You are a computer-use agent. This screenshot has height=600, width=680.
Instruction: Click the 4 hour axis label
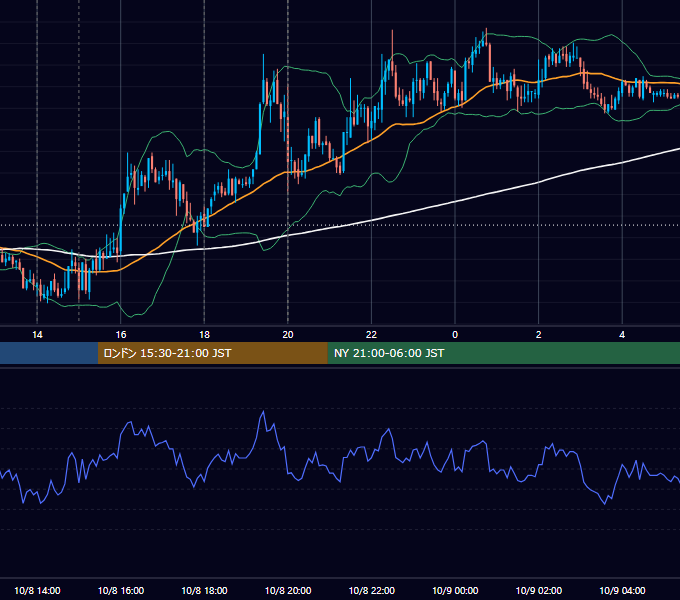pos(622,335)
